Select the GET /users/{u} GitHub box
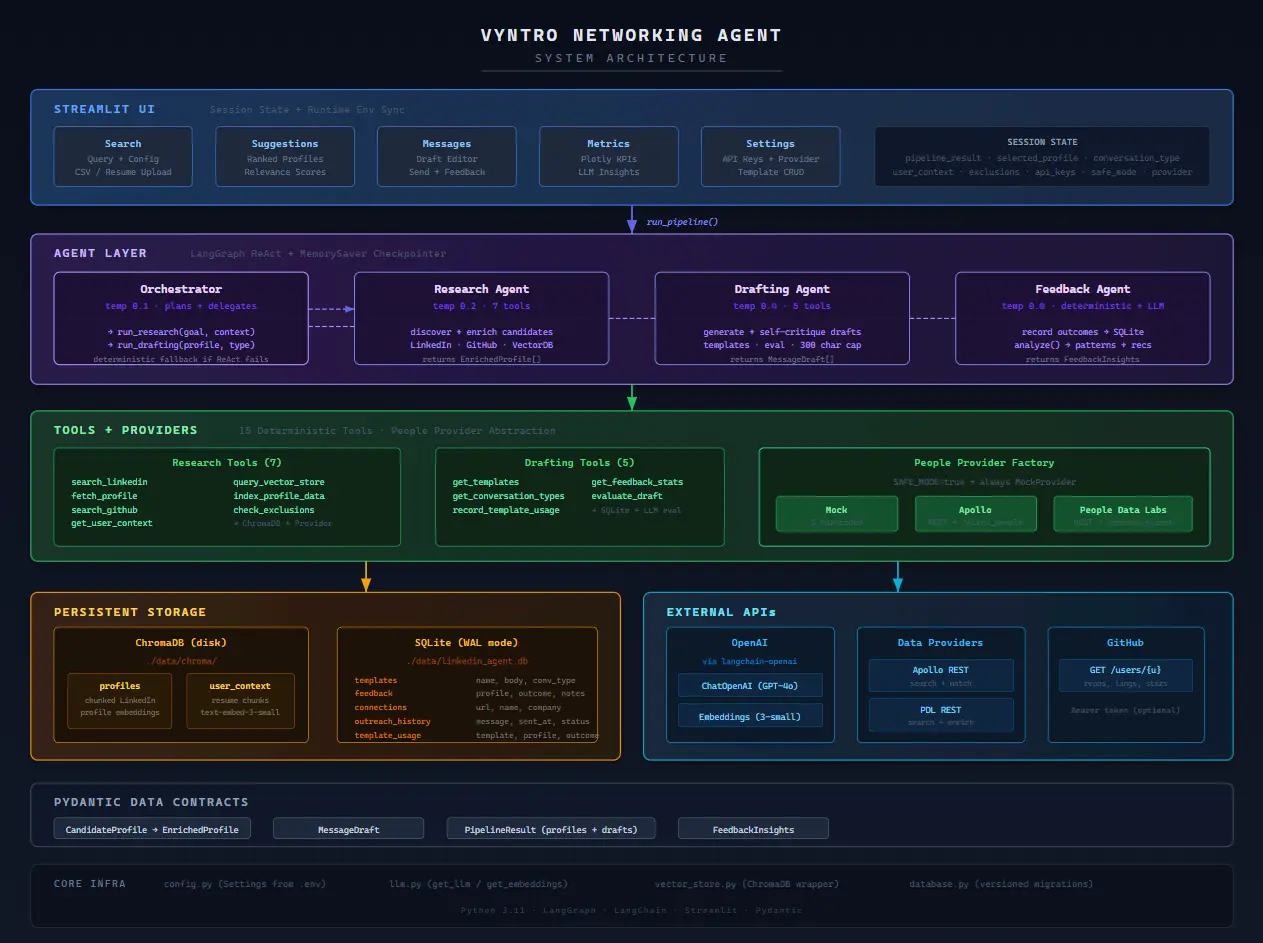Viewport: 1263px width, 943px height. click(1125, 676)
